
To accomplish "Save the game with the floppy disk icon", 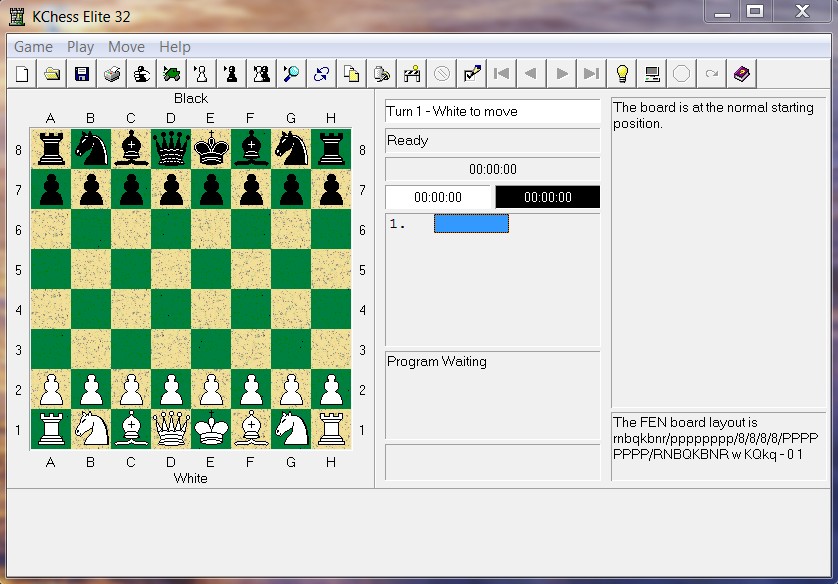I will click(x=82, y=73).
